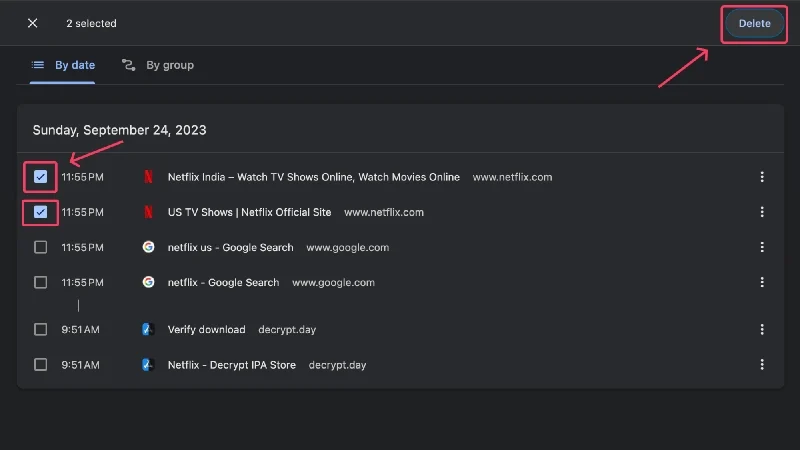Click the 2 selected label
This screenshot has height=450, width=800.
[x=91, y=23]
